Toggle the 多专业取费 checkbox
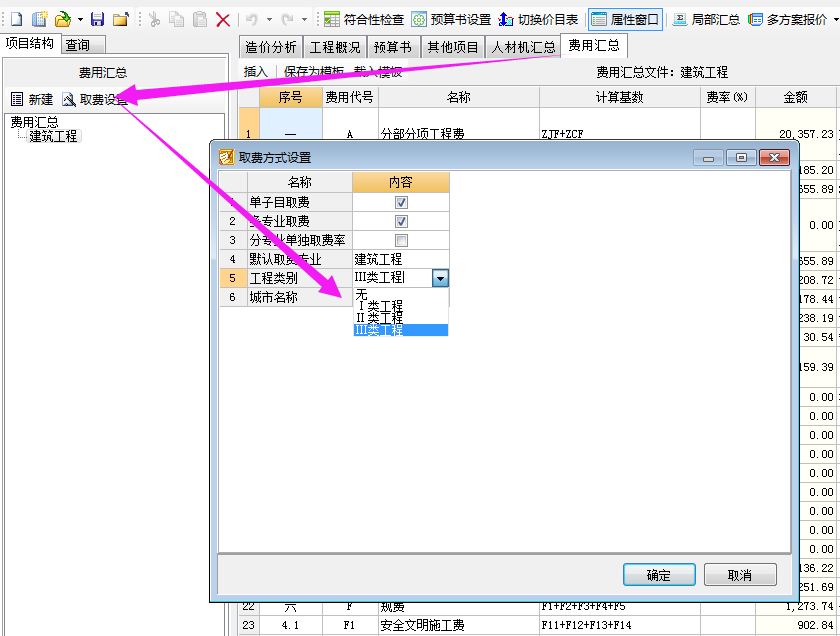 (401, 221)
